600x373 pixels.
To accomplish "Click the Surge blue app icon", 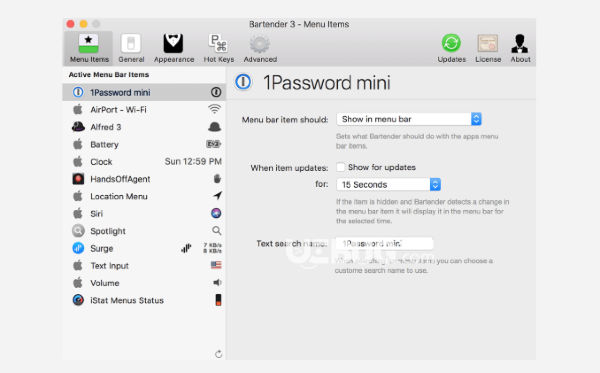I will point(78,248).
